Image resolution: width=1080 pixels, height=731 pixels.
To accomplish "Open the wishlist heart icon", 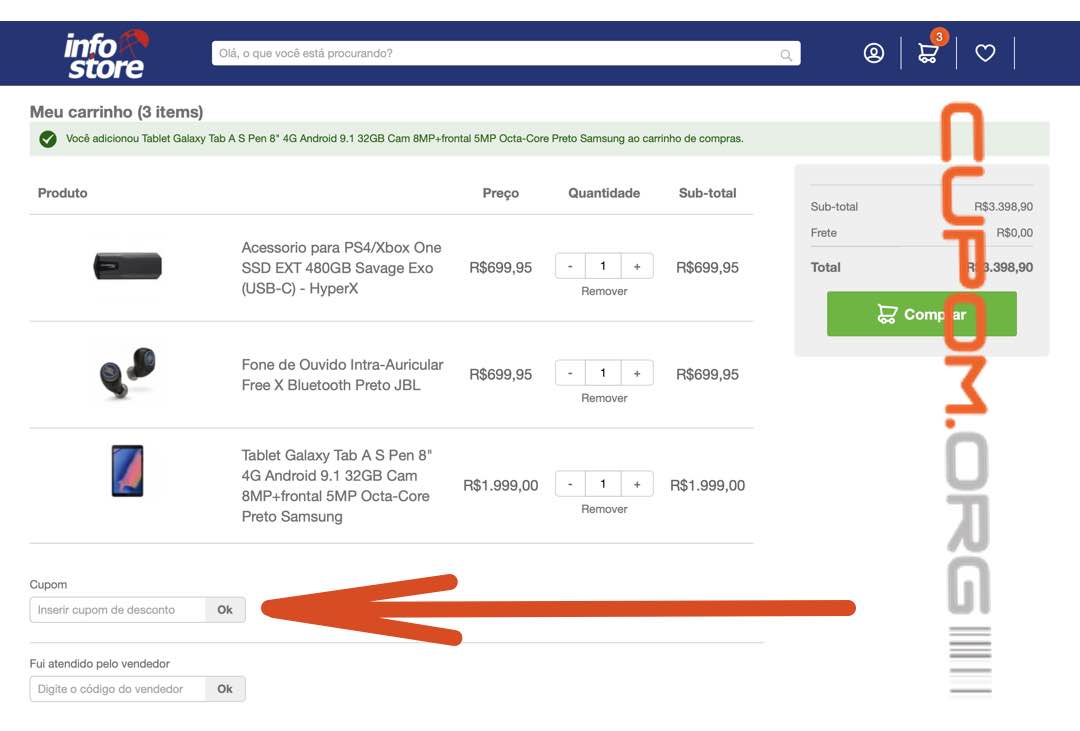I will point(985,53).
